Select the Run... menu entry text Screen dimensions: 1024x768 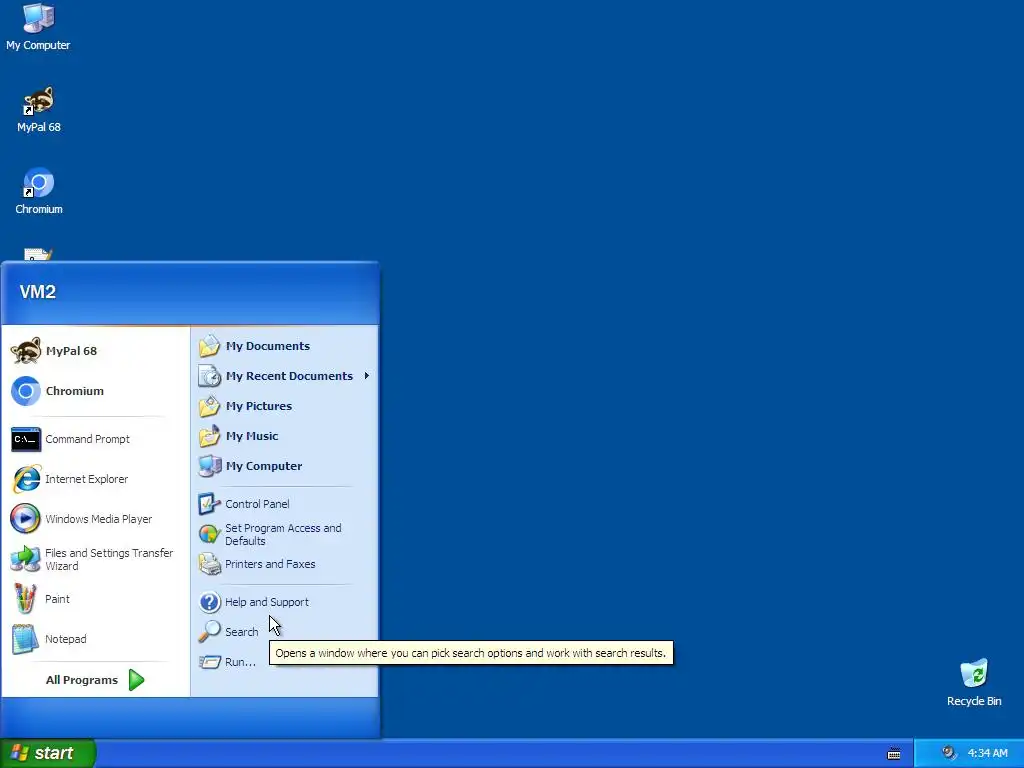tap(240, 662)
